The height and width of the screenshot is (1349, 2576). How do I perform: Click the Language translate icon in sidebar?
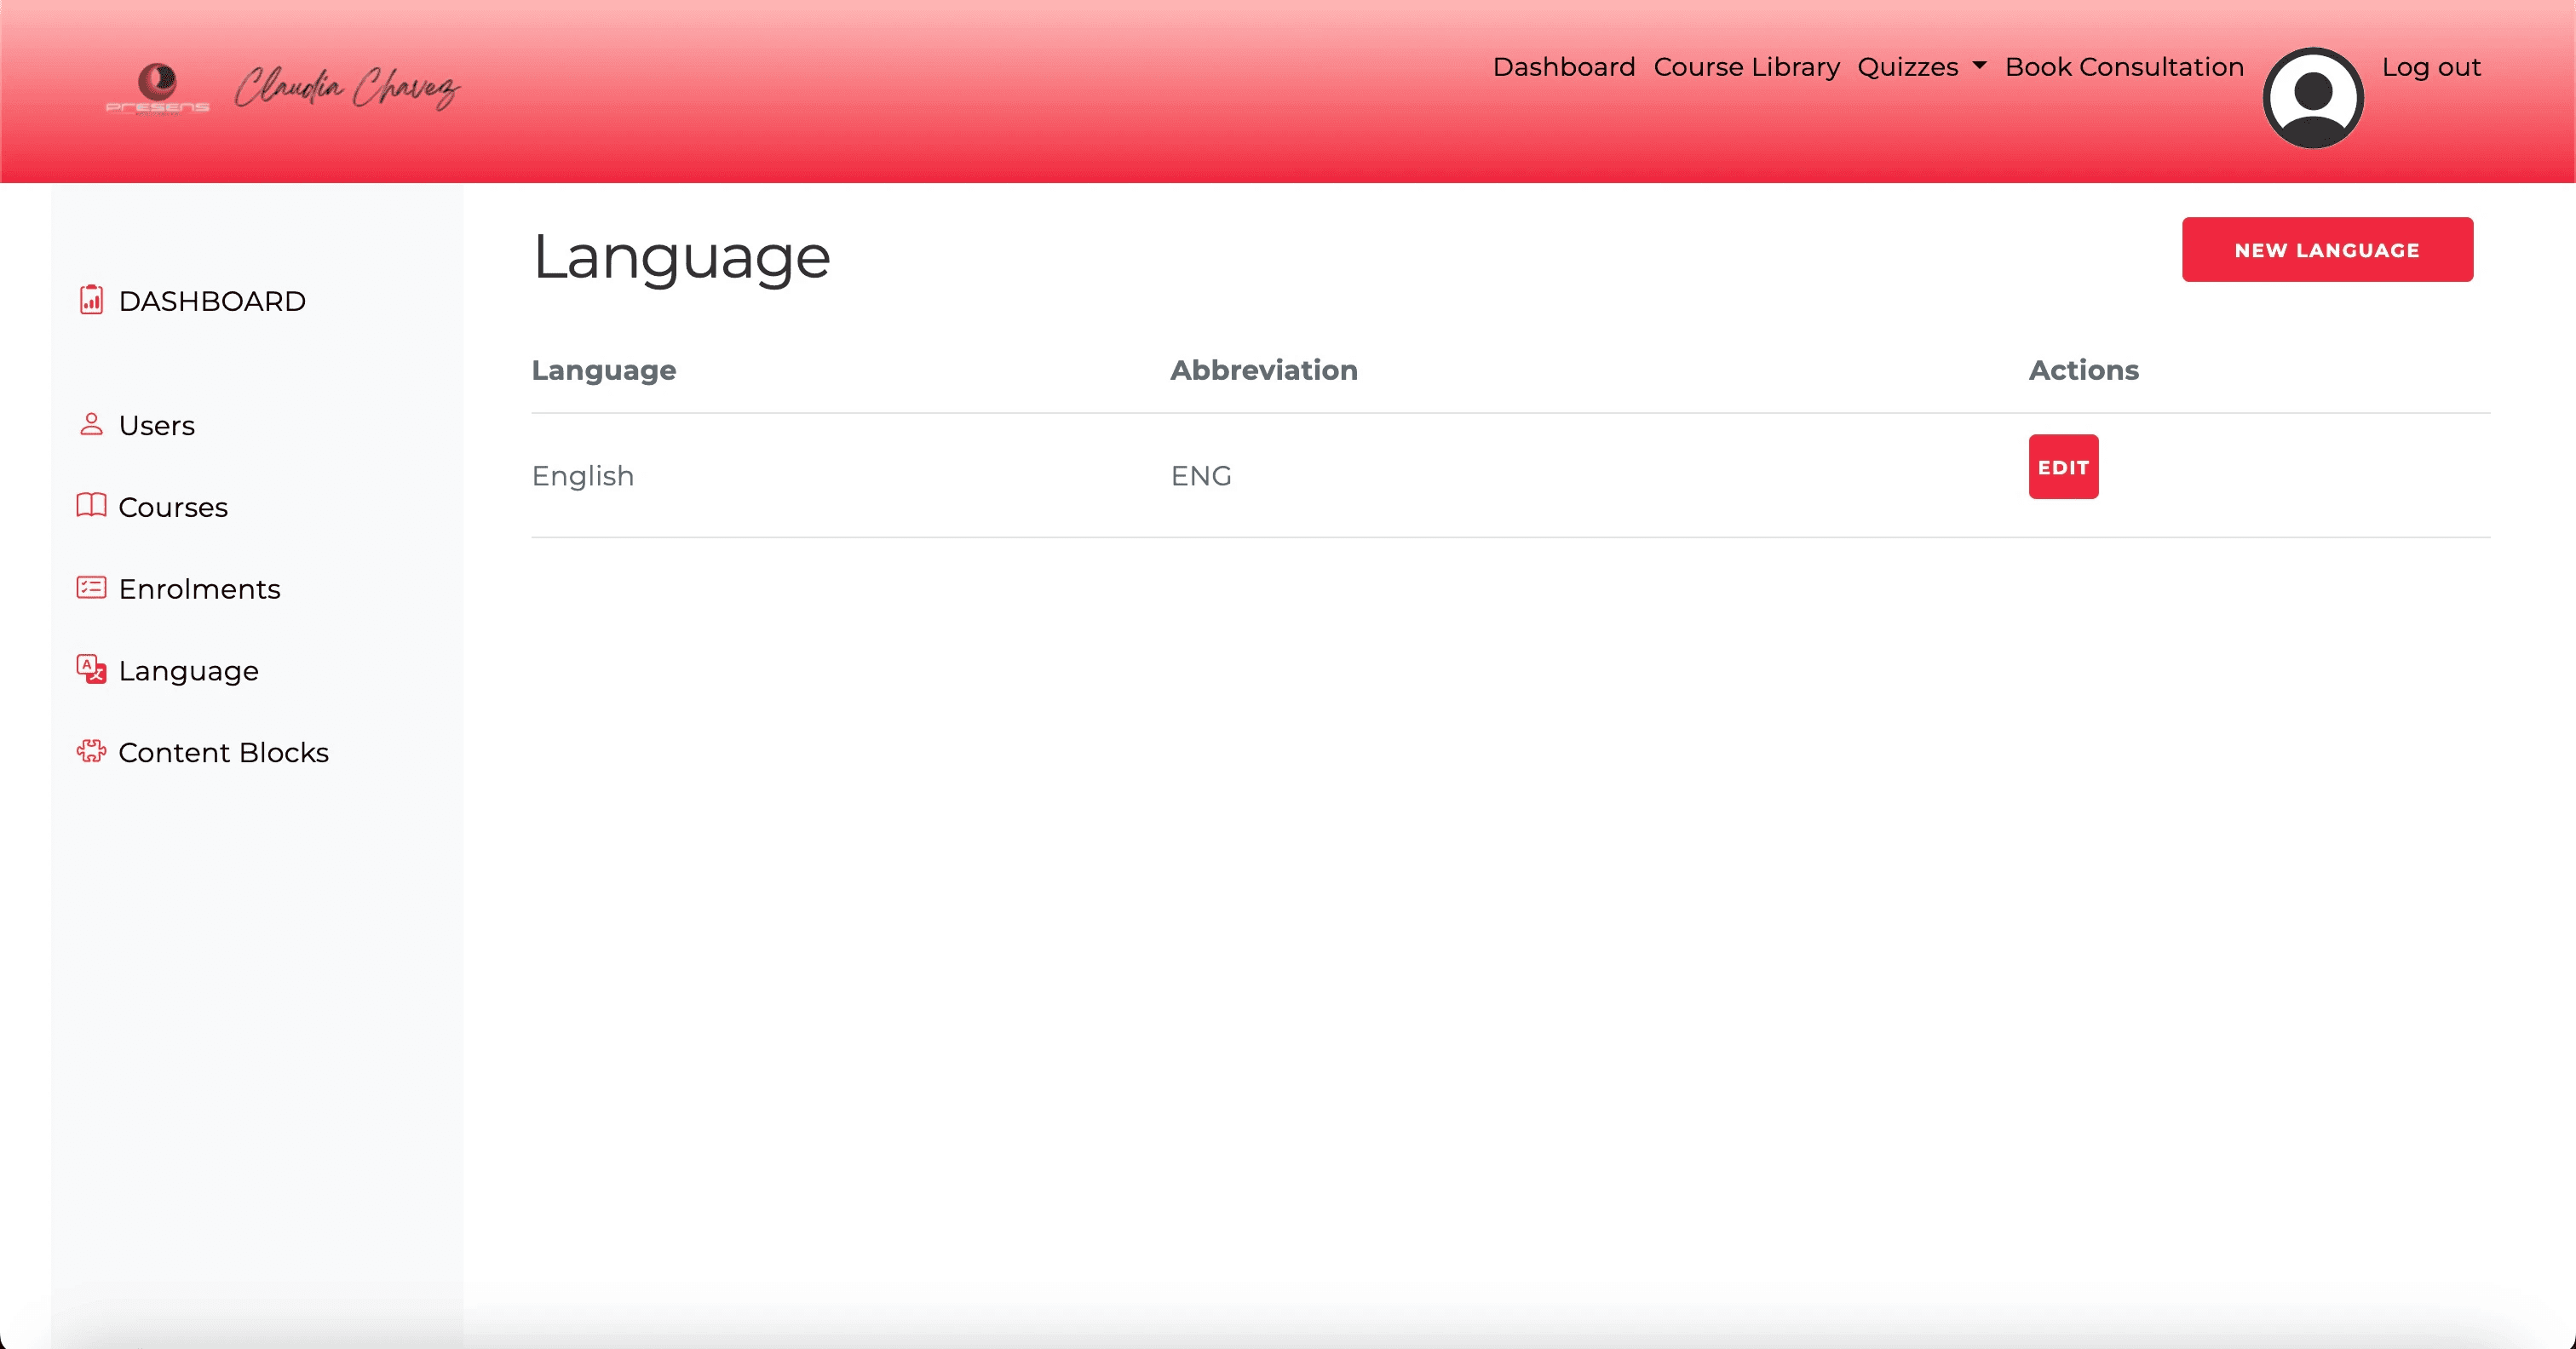(91, 669)
